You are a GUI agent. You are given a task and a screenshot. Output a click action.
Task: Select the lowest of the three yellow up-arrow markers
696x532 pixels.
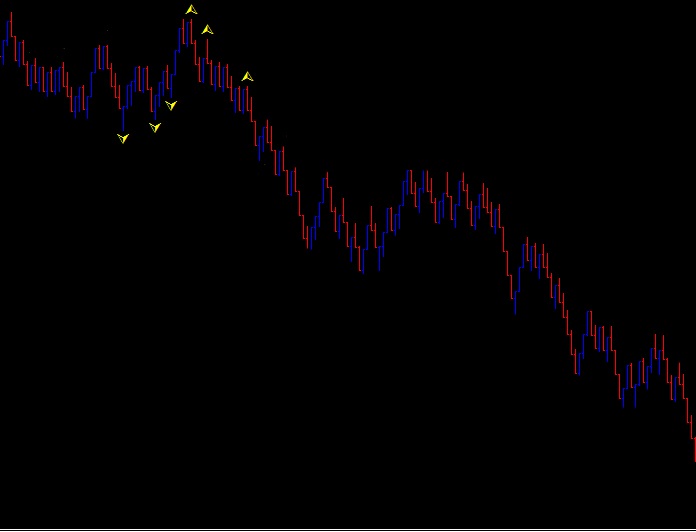pyautogui.click(x=247, y=77)
